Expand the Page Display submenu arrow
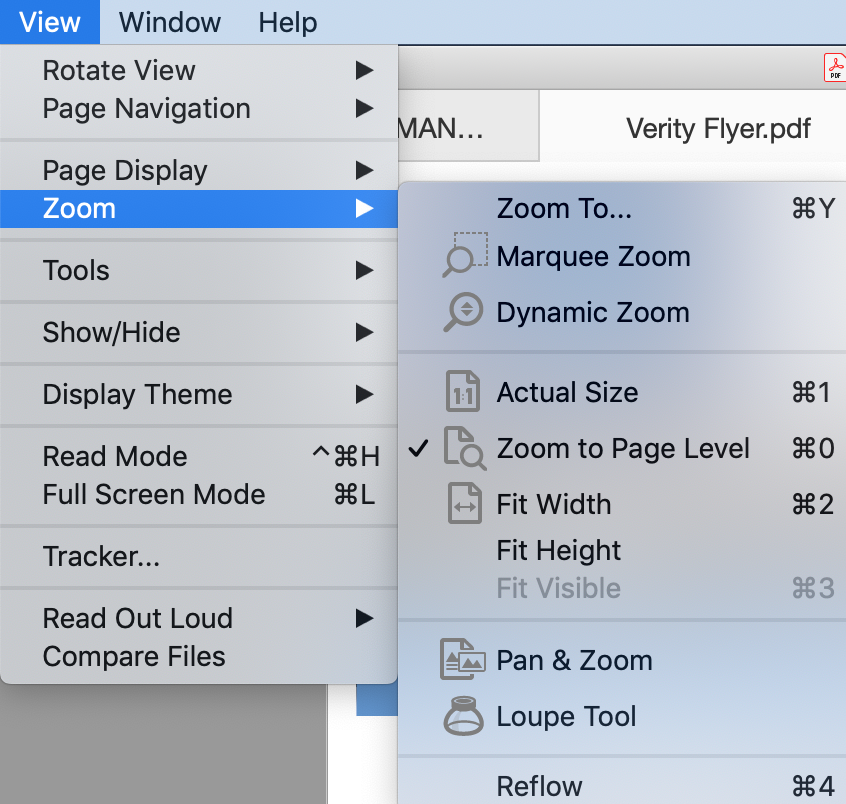Viewport: 846px width, 804px height. pos(364,171)
